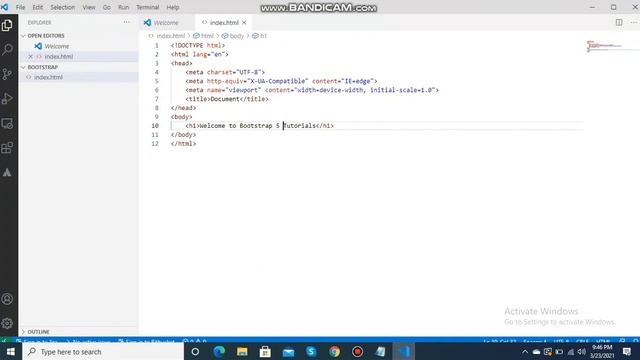Click the VS Code taskbar icon
The width and height of the screenshot is (640, 360).
404,351
